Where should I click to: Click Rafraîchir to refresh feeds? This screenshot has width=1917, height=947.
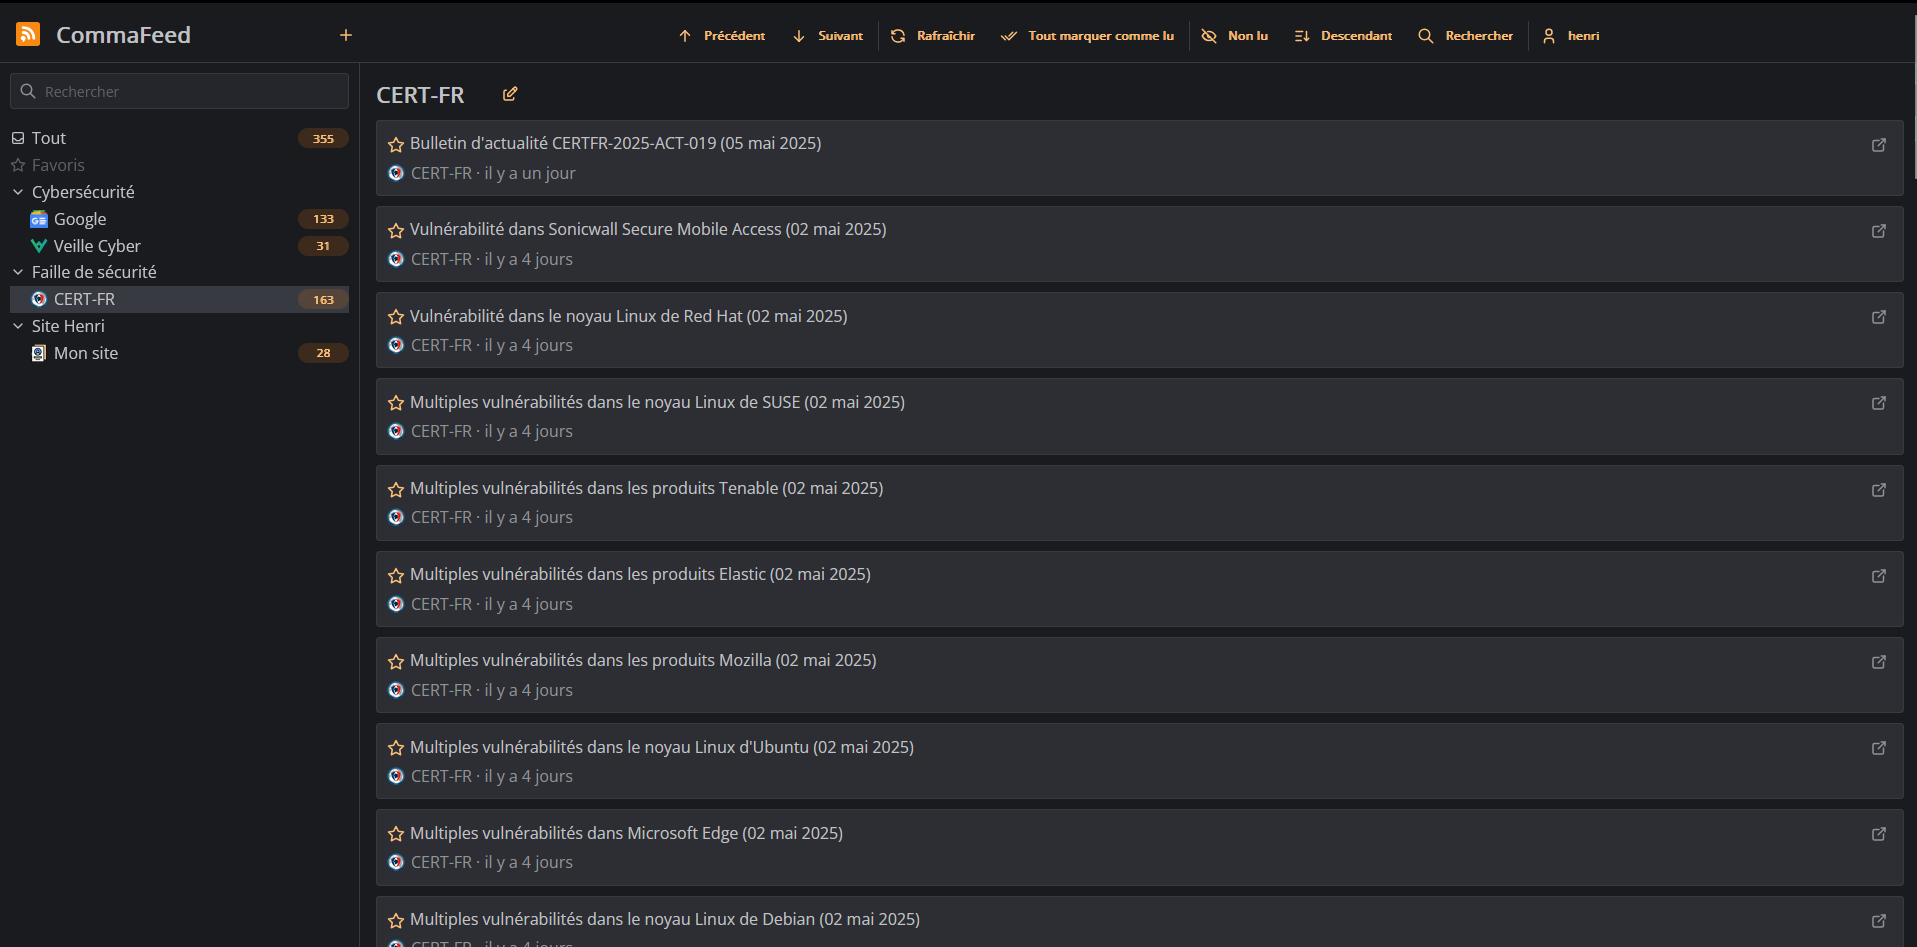point(932,36)
